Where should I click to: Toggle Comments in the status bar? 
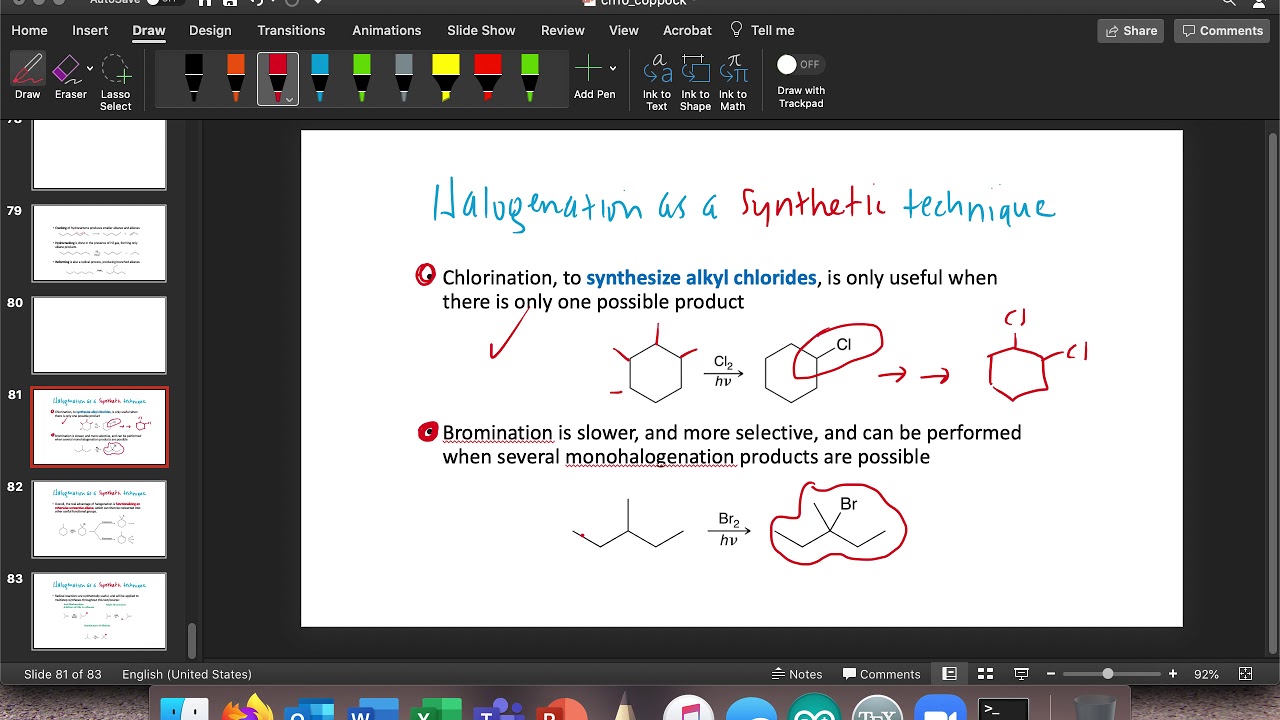[881, 674]
